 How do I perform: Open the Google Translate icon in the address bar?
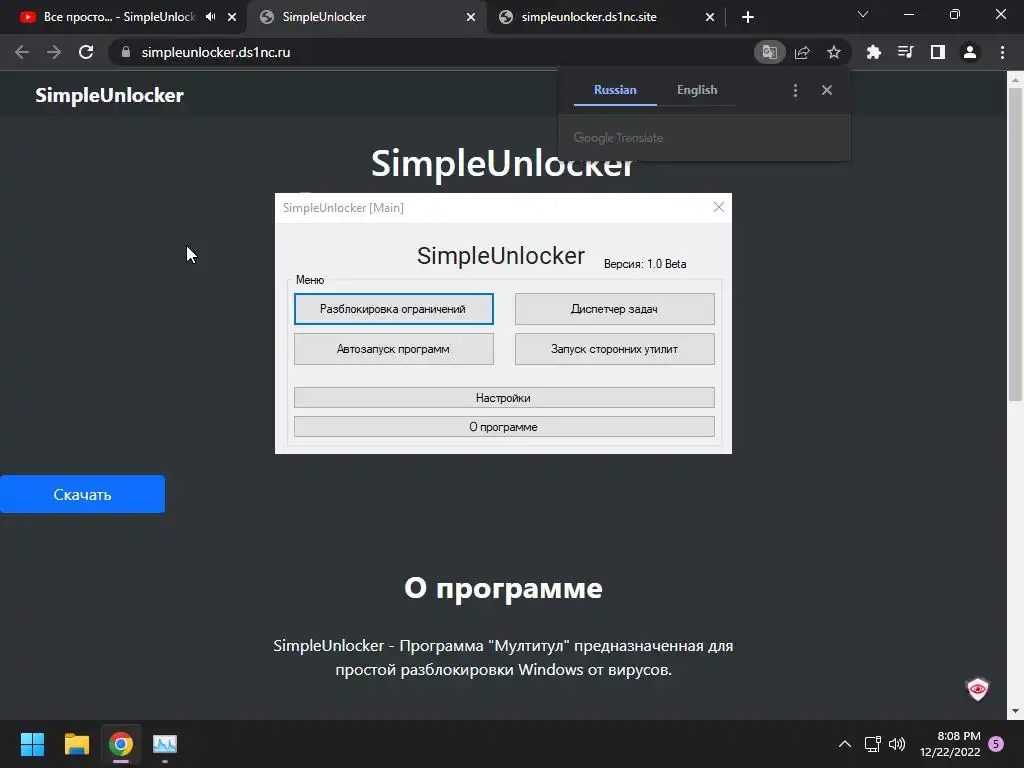tap(769, 52)
